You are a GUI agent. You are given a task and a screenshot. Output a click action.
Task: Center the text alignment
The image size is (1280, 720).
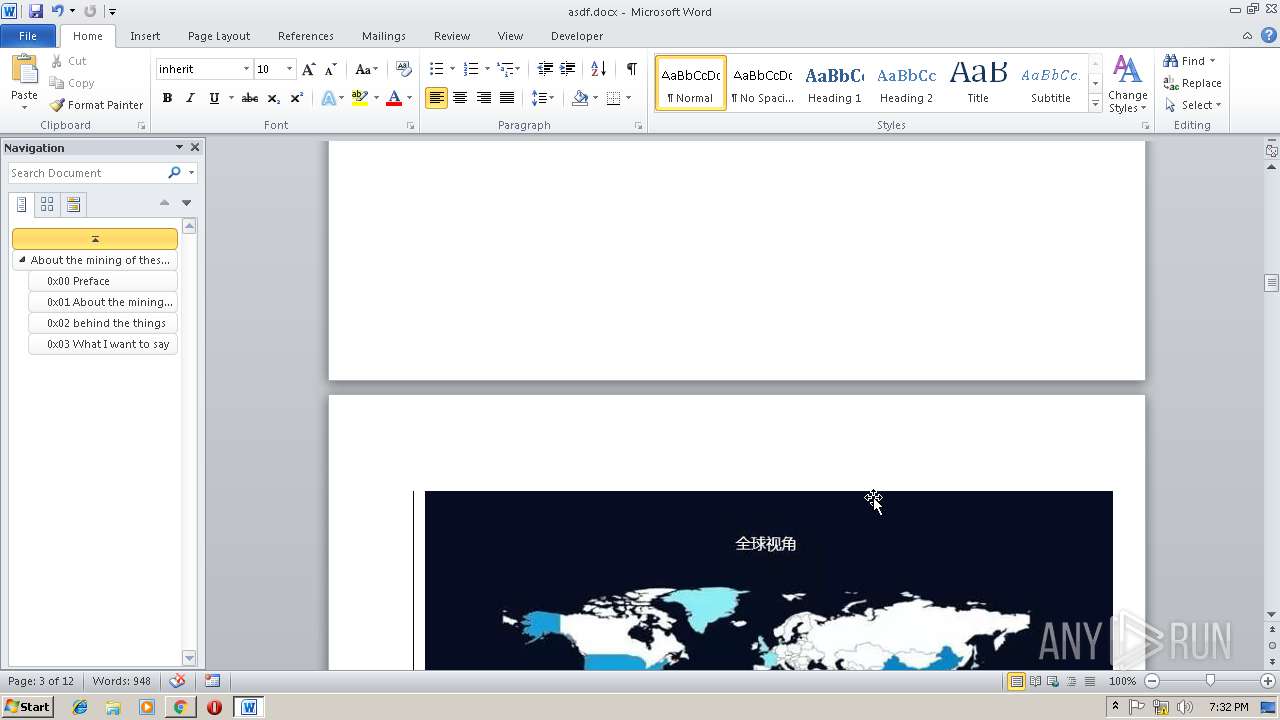pyautogui.click(x=460, y=98)
